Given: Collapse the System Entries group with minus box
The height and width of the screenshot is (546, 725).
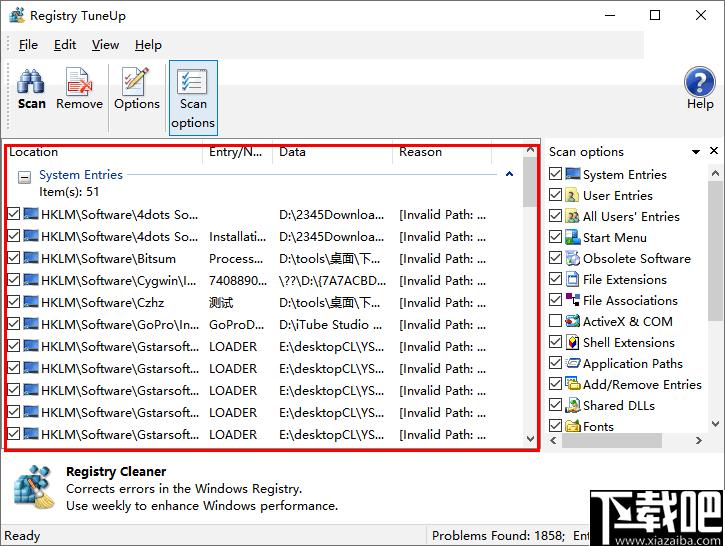Looking at the screenshot, I should (24, 177).
